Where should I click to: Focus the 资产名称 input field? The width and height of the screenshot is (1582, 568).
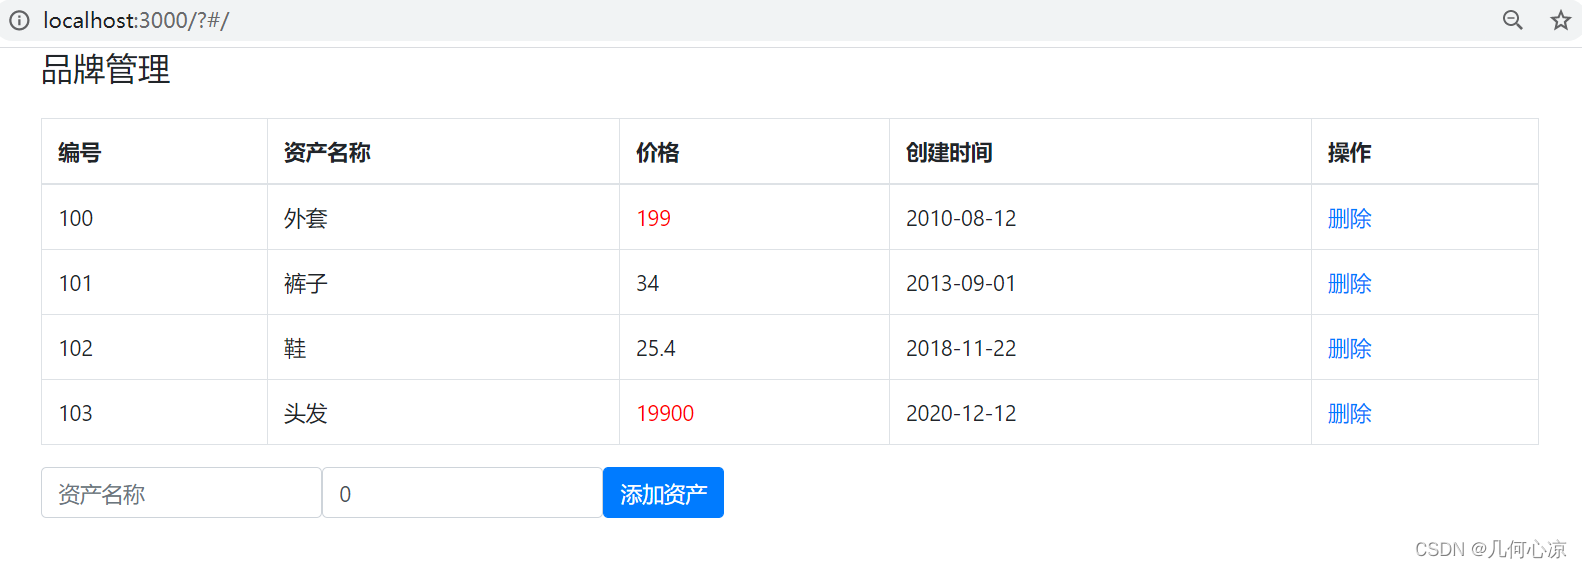181,493
